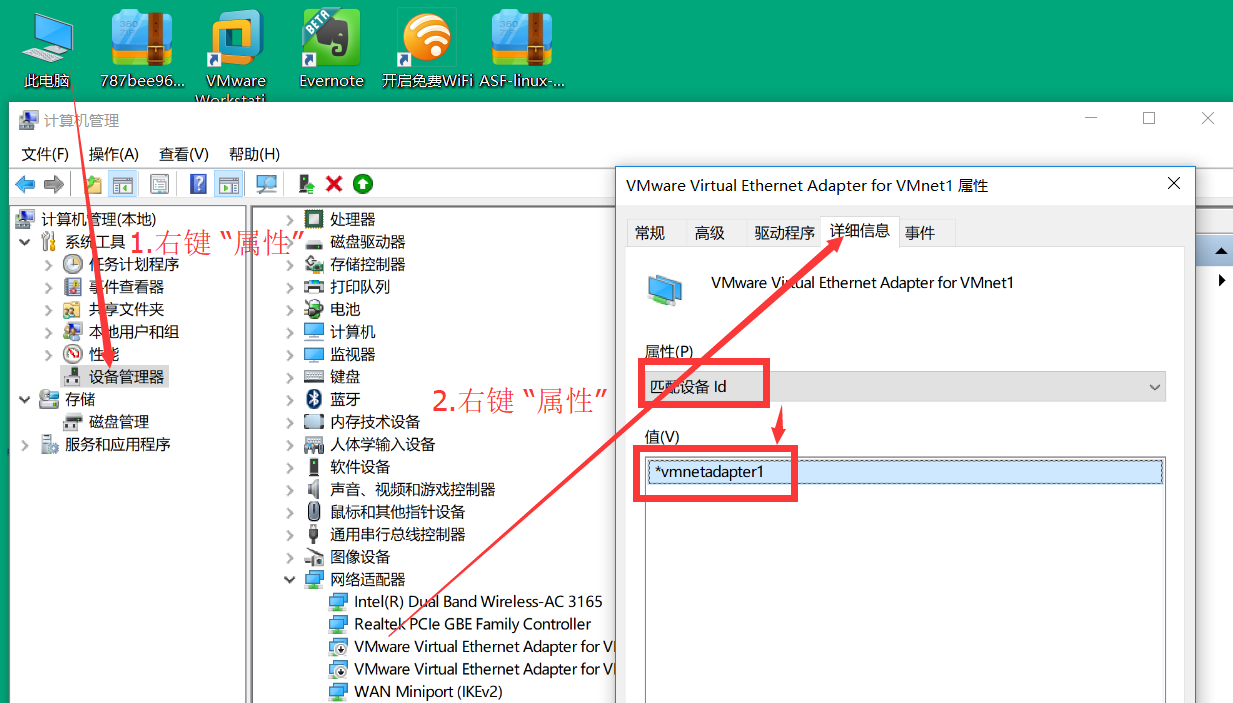Select the *vmnetadapter1 value row
The width and height of the screenshot is (1233, 703).
tap(905, 472)
